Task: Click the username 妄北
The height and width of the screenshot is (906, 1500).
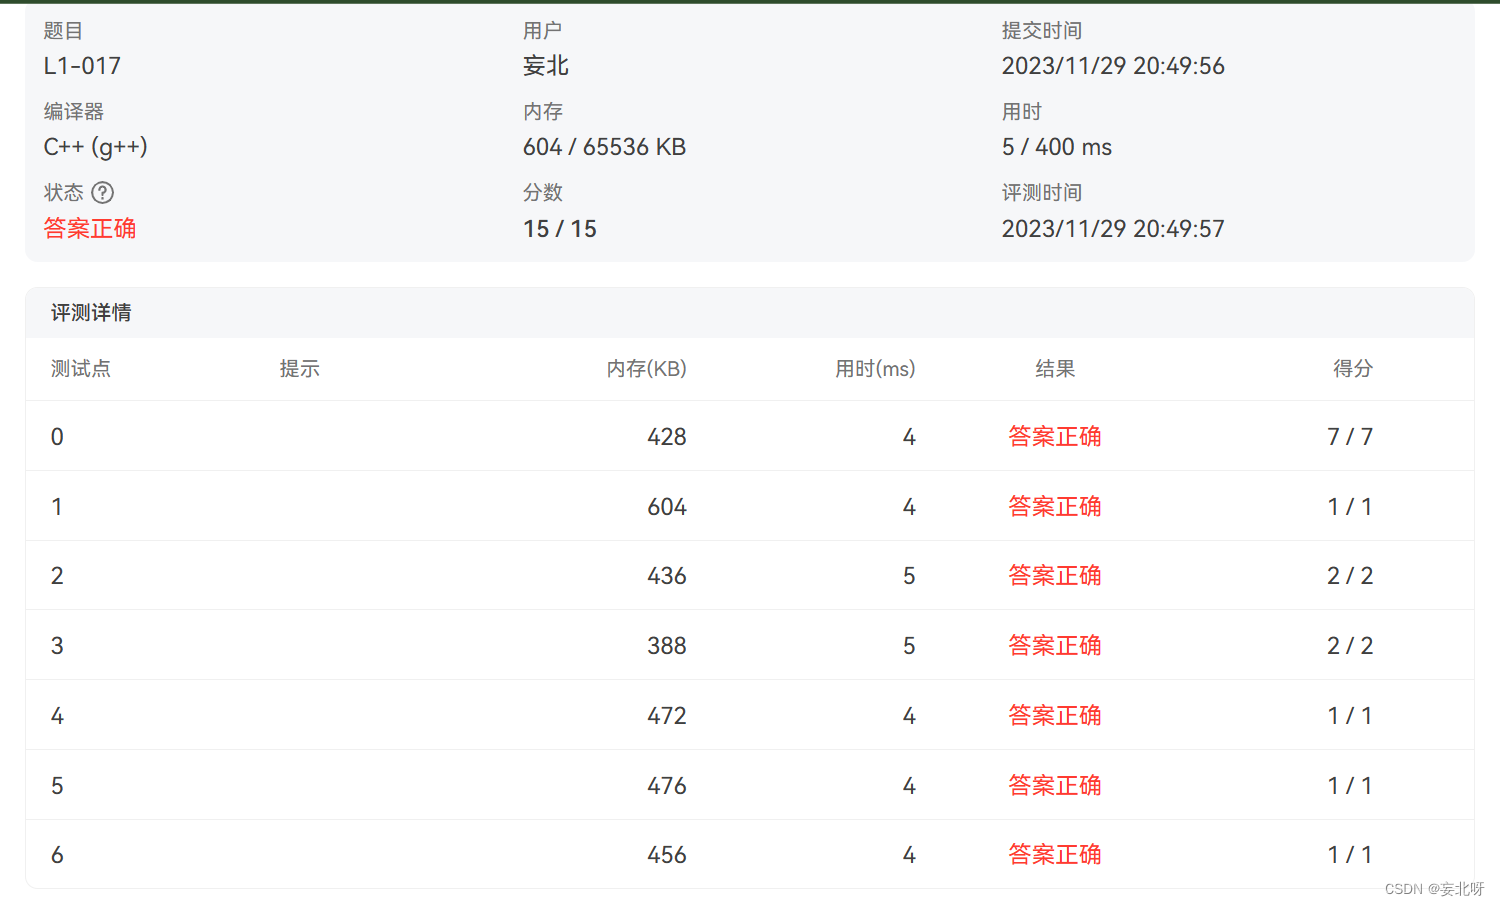Action: point(546,66)
